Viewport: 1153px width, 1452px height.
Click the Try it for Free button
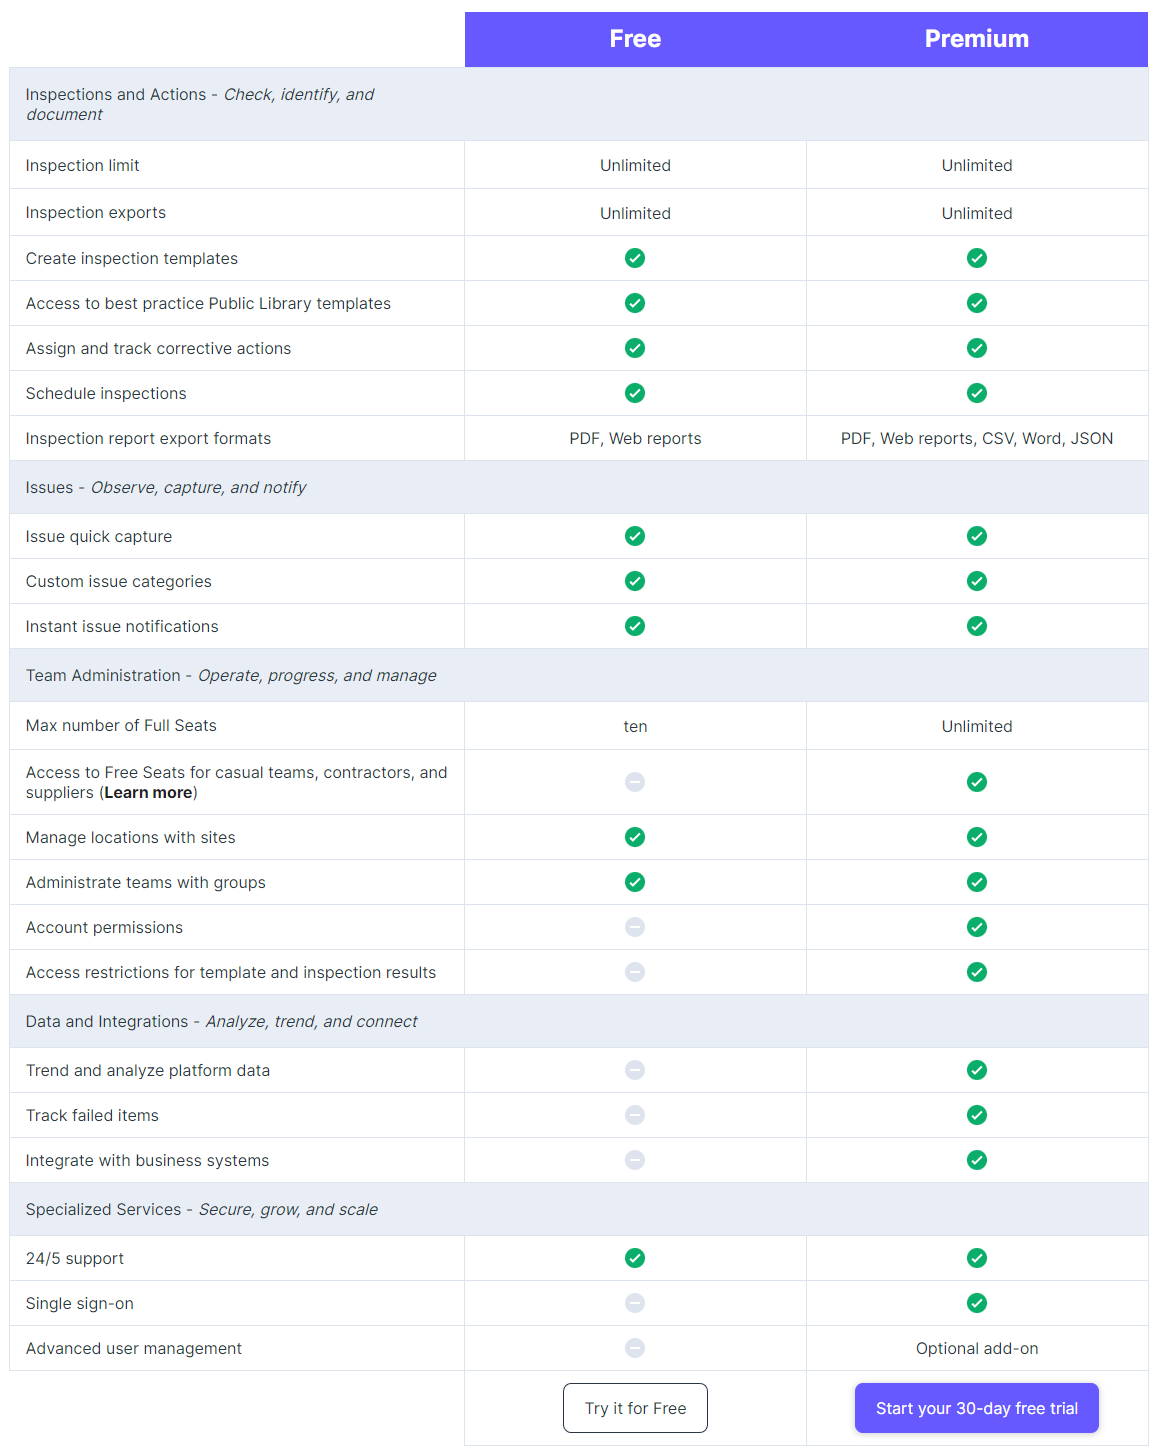tap(635, 1408)
